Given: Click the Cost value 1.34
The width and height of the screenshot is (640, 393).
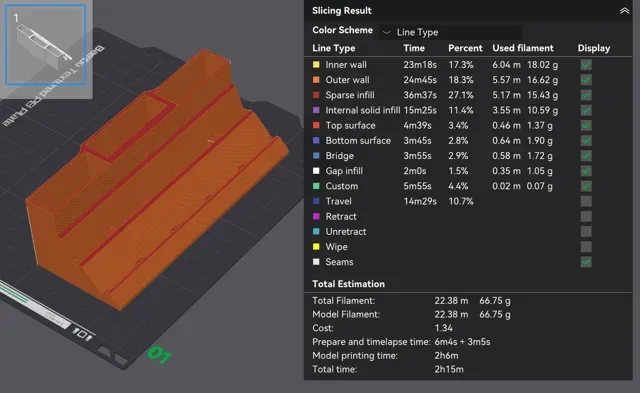Looking at the screenshot, I should pos(444,328).
